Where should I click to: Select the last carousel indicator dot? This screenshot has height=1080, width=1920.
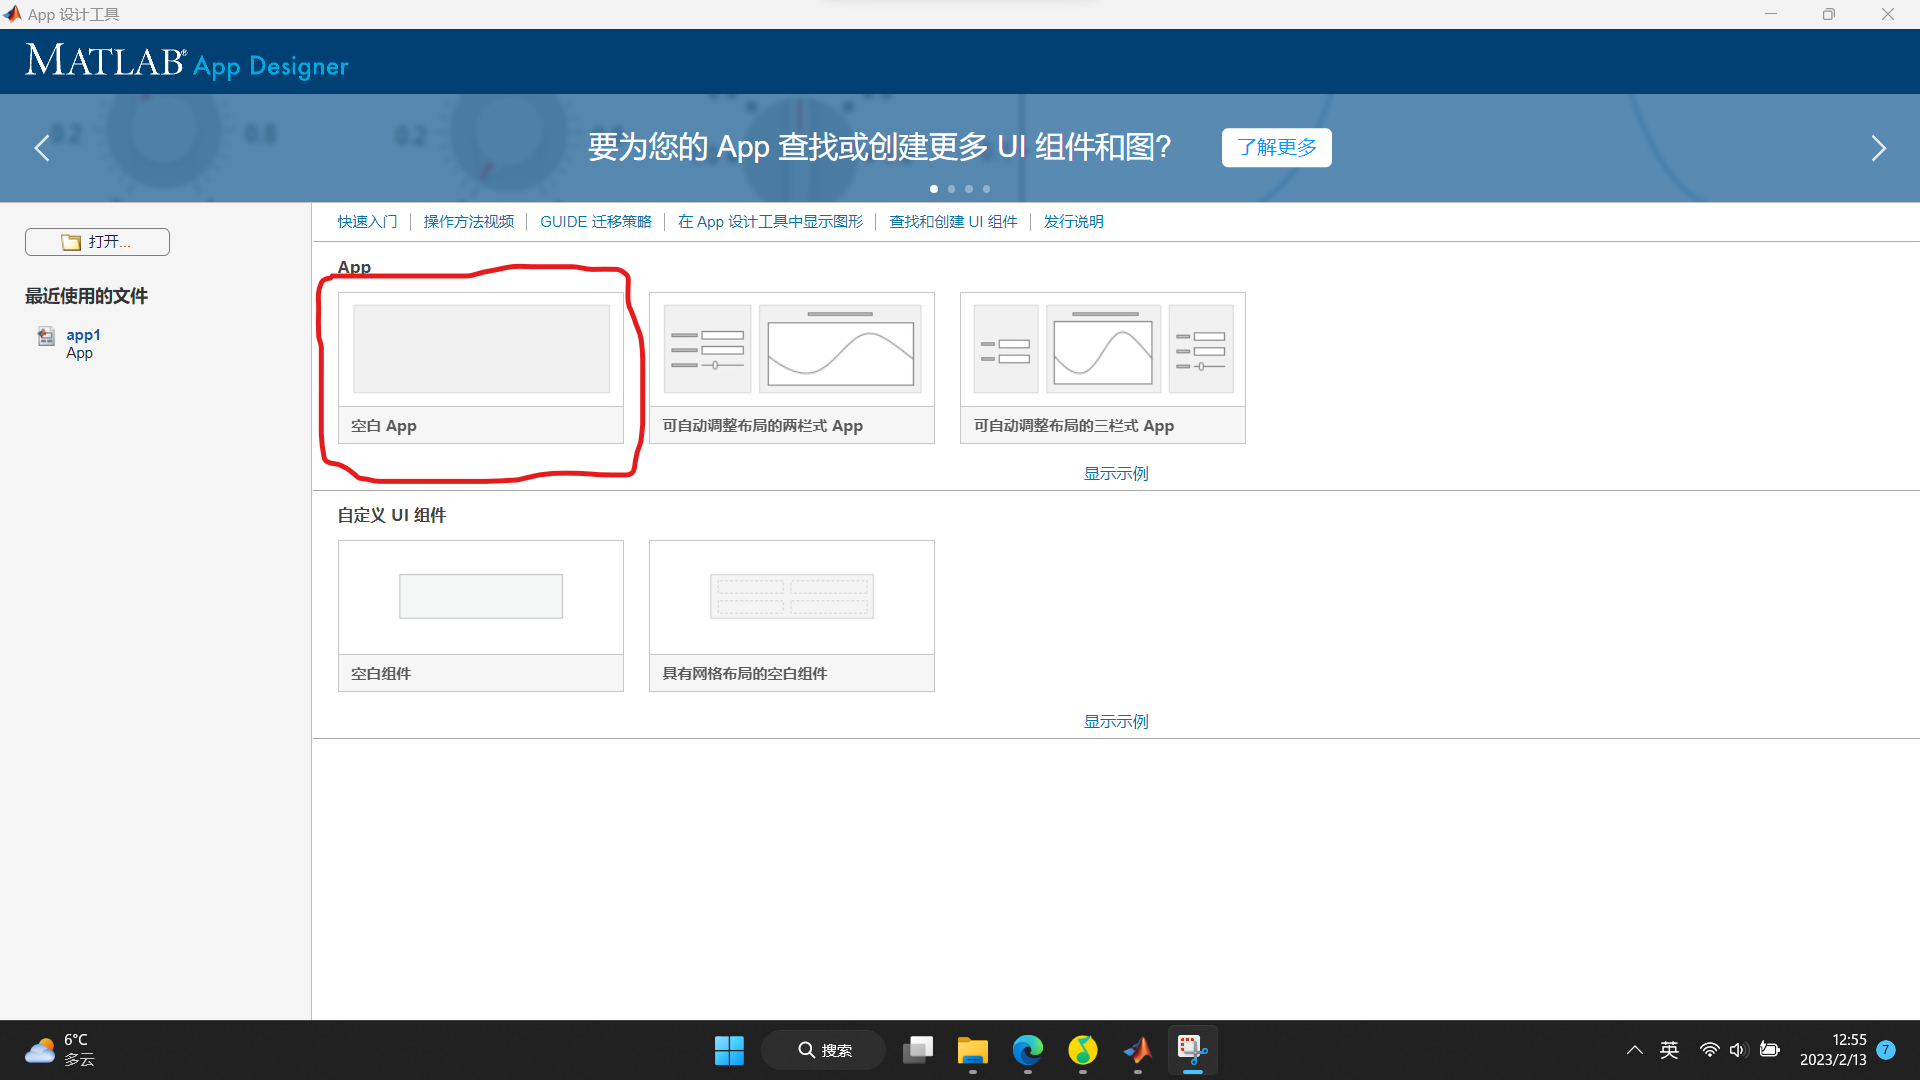coord(986,188)
